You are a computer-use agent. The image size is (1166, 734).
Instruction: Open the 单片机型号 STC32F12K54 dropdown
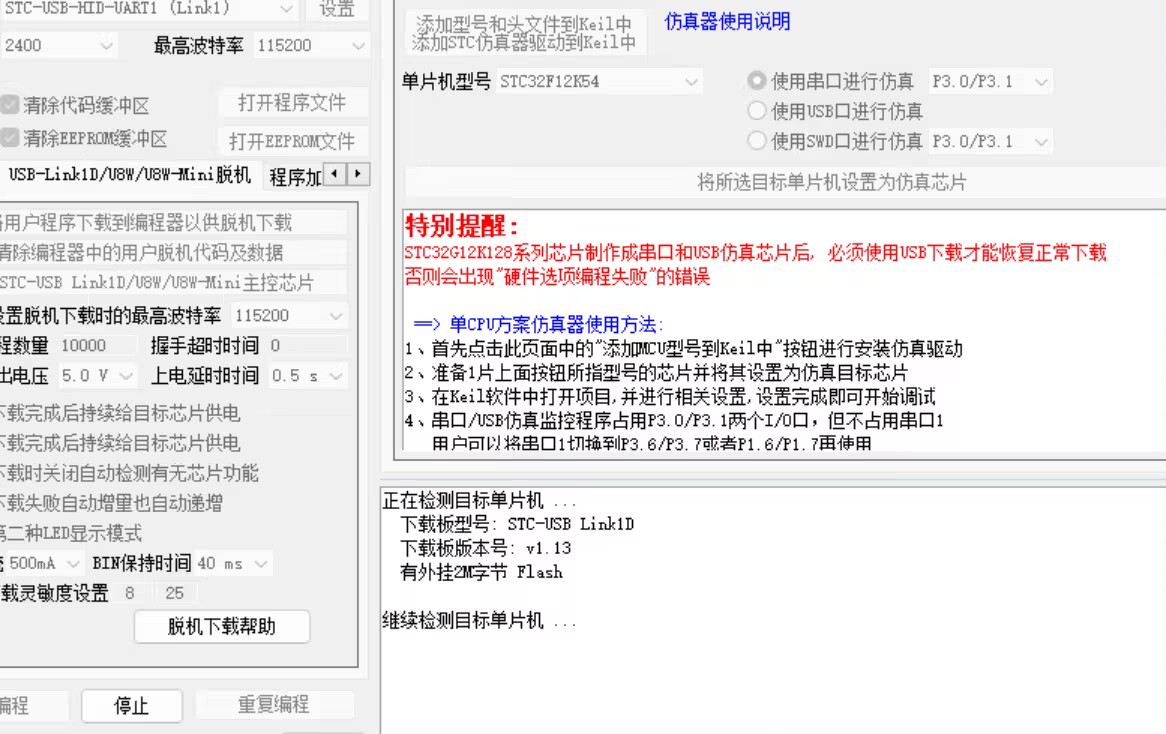coord(599,81)
